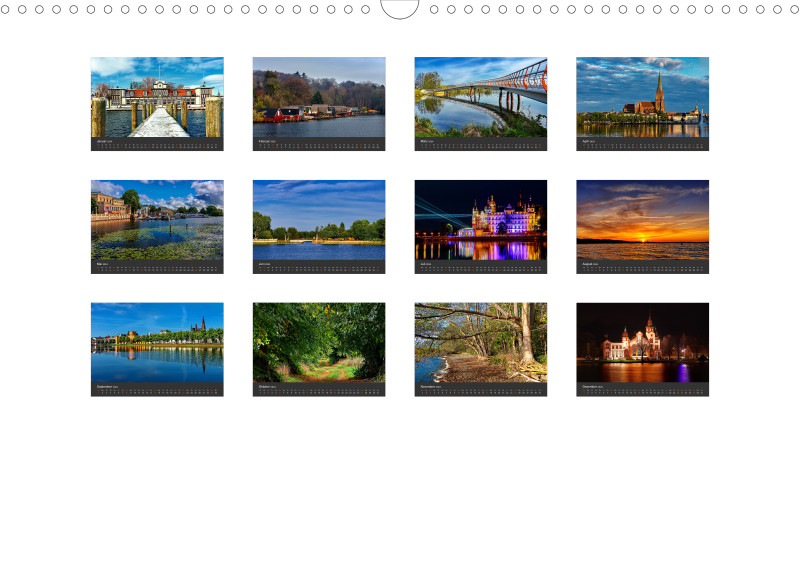Select the August sunset thumbnail
This screenshot has height=565, width=800.
[643, 220]
